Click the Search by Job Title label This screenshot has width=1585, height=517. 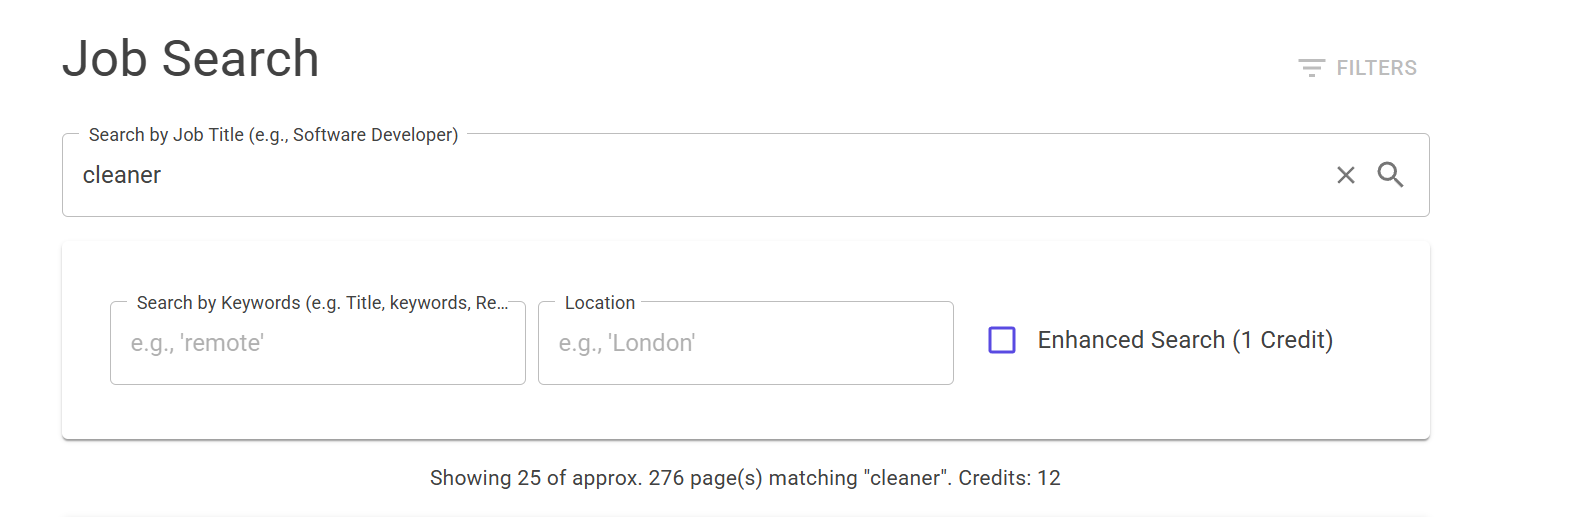(273, 135)
